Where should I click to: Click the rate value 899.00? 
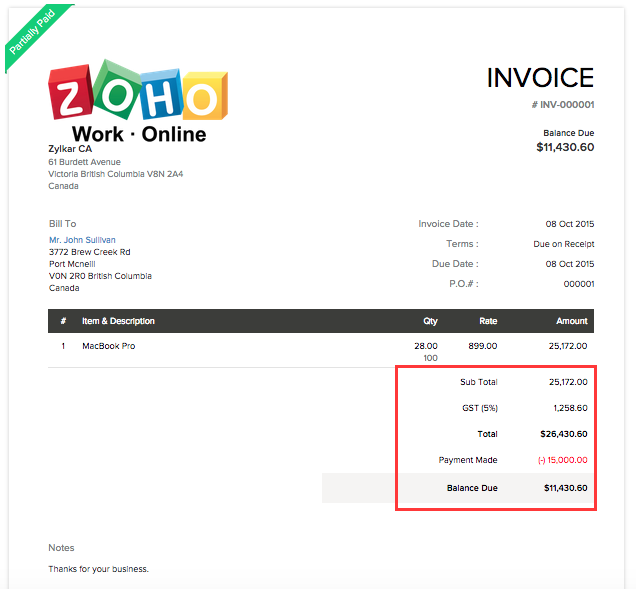[483, 346]
